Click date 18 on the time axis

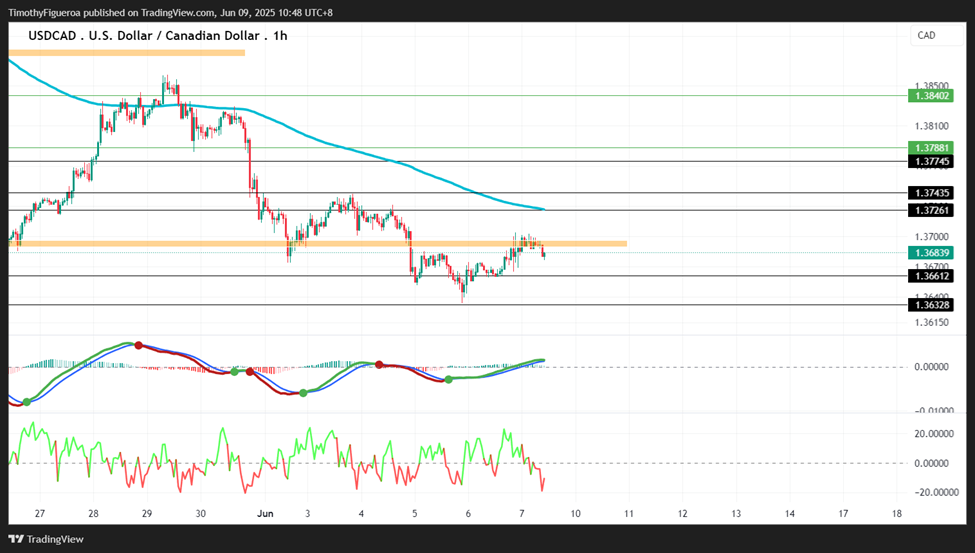click(897, 513)
